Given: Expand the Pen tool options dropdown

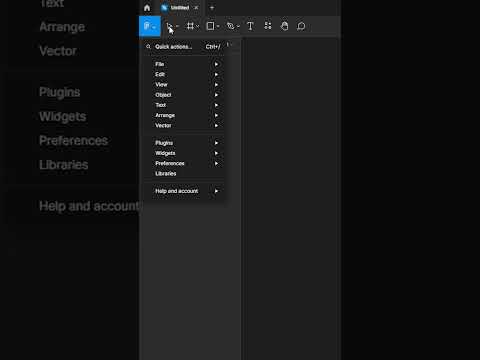Looking at the screenshot, I should point(238,26).
